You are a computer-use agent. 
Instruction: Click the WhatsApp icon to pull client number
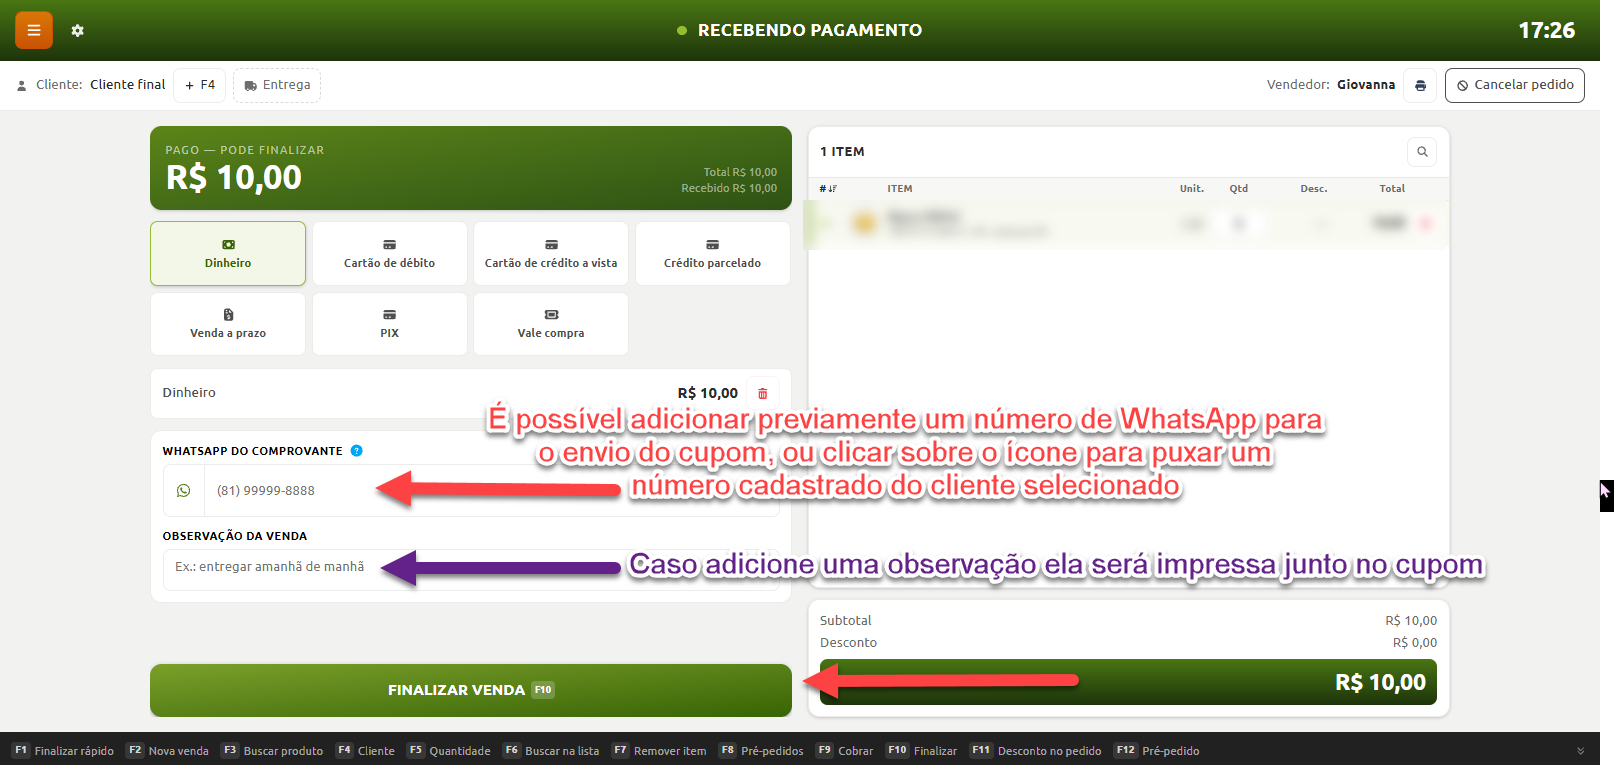[183, 491]
